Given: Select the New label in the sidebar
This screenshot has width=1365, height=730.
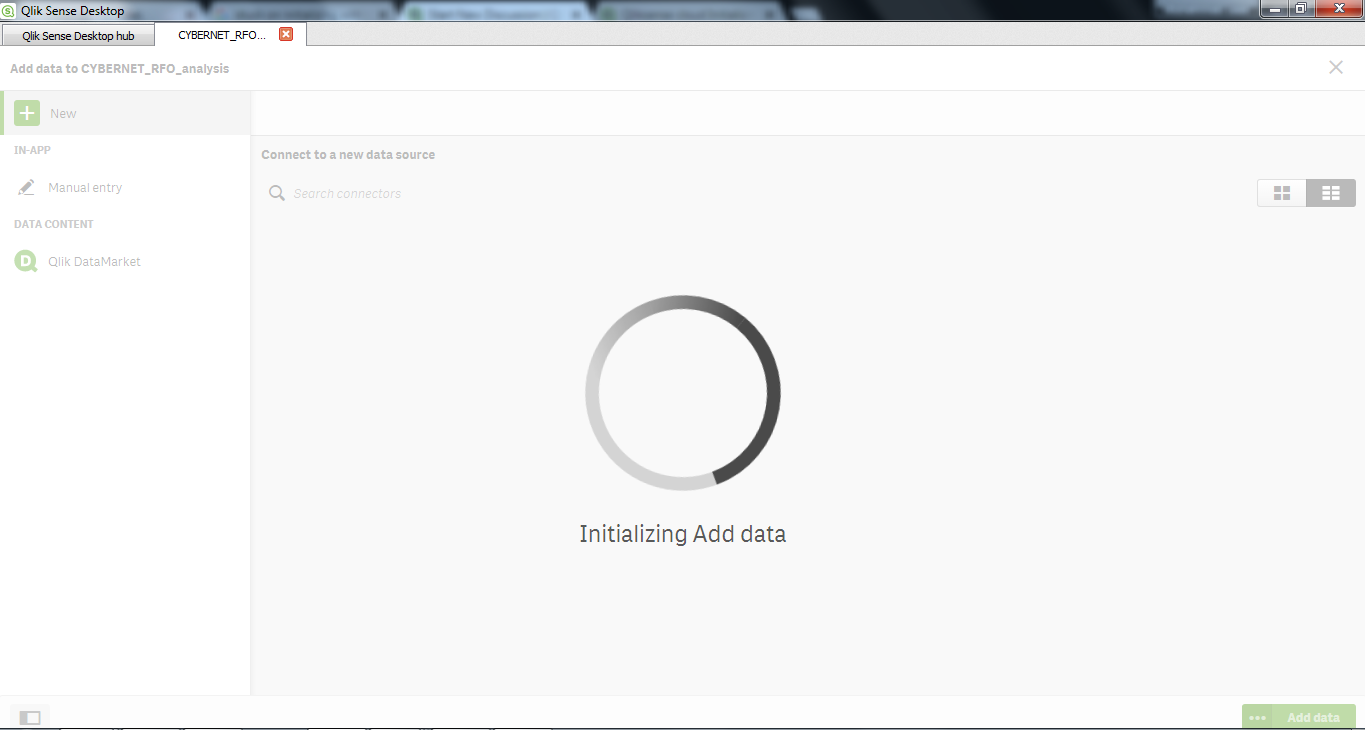Looking at the screenshot, I should pos(63,114).
